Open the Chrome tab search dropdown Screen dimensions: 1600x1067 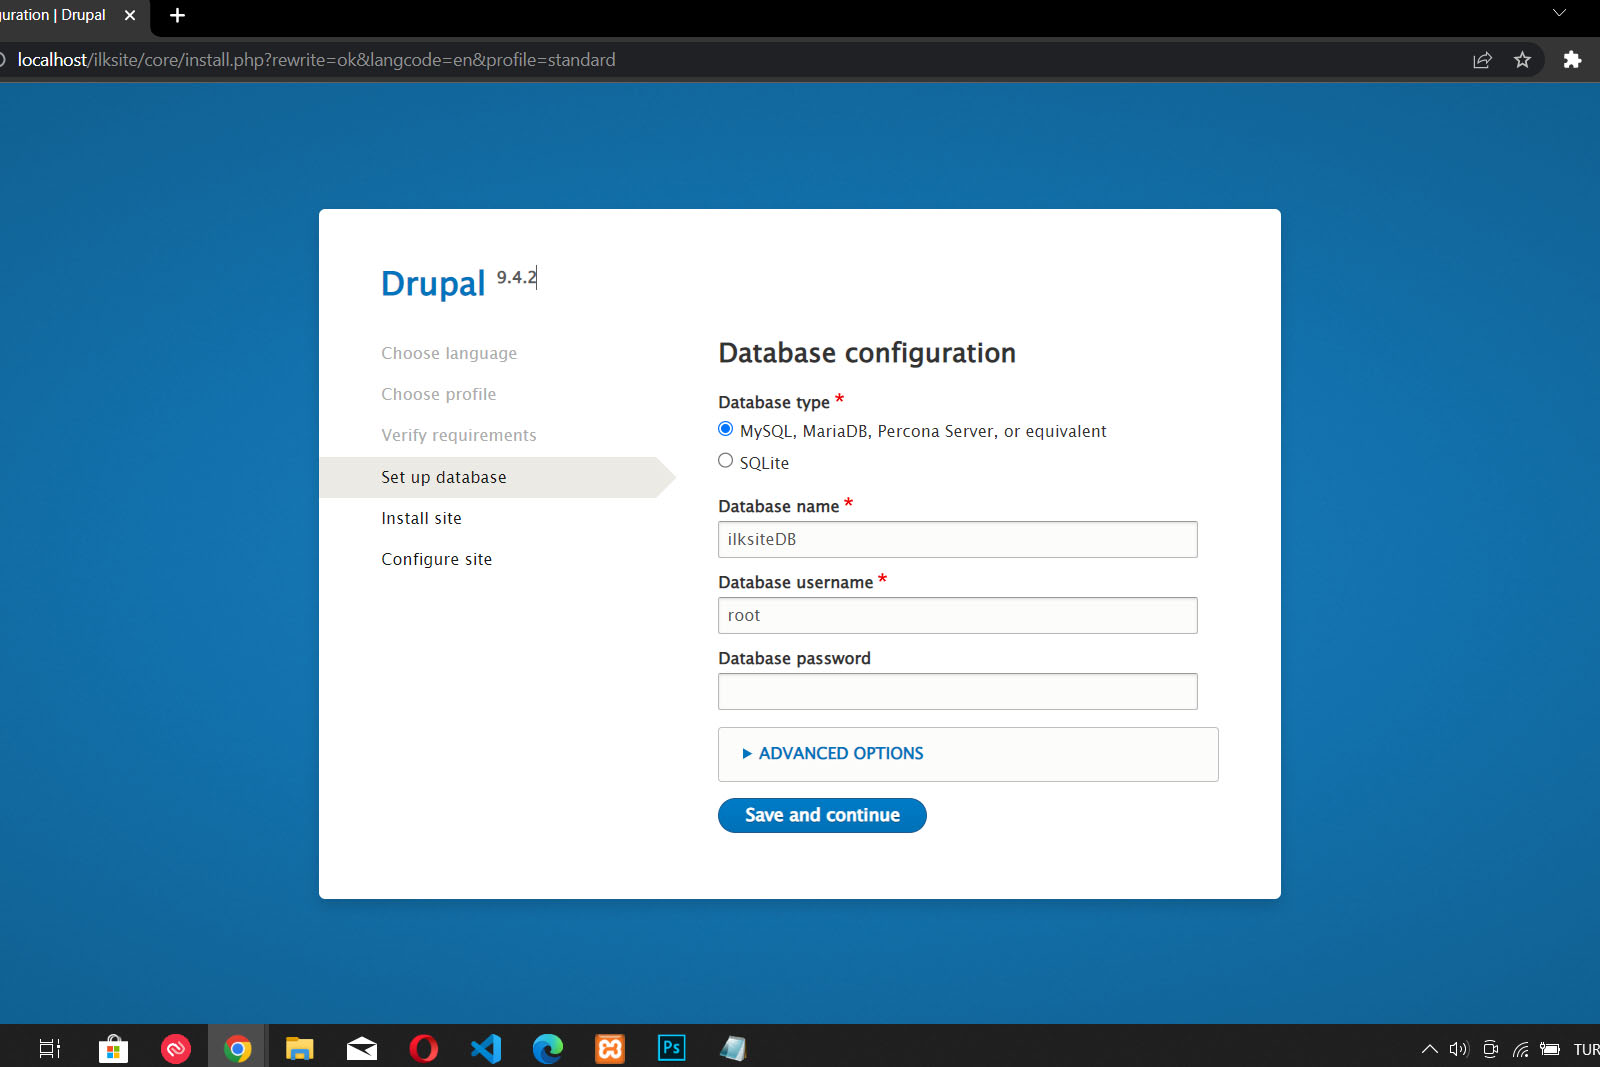[1559, 13]
